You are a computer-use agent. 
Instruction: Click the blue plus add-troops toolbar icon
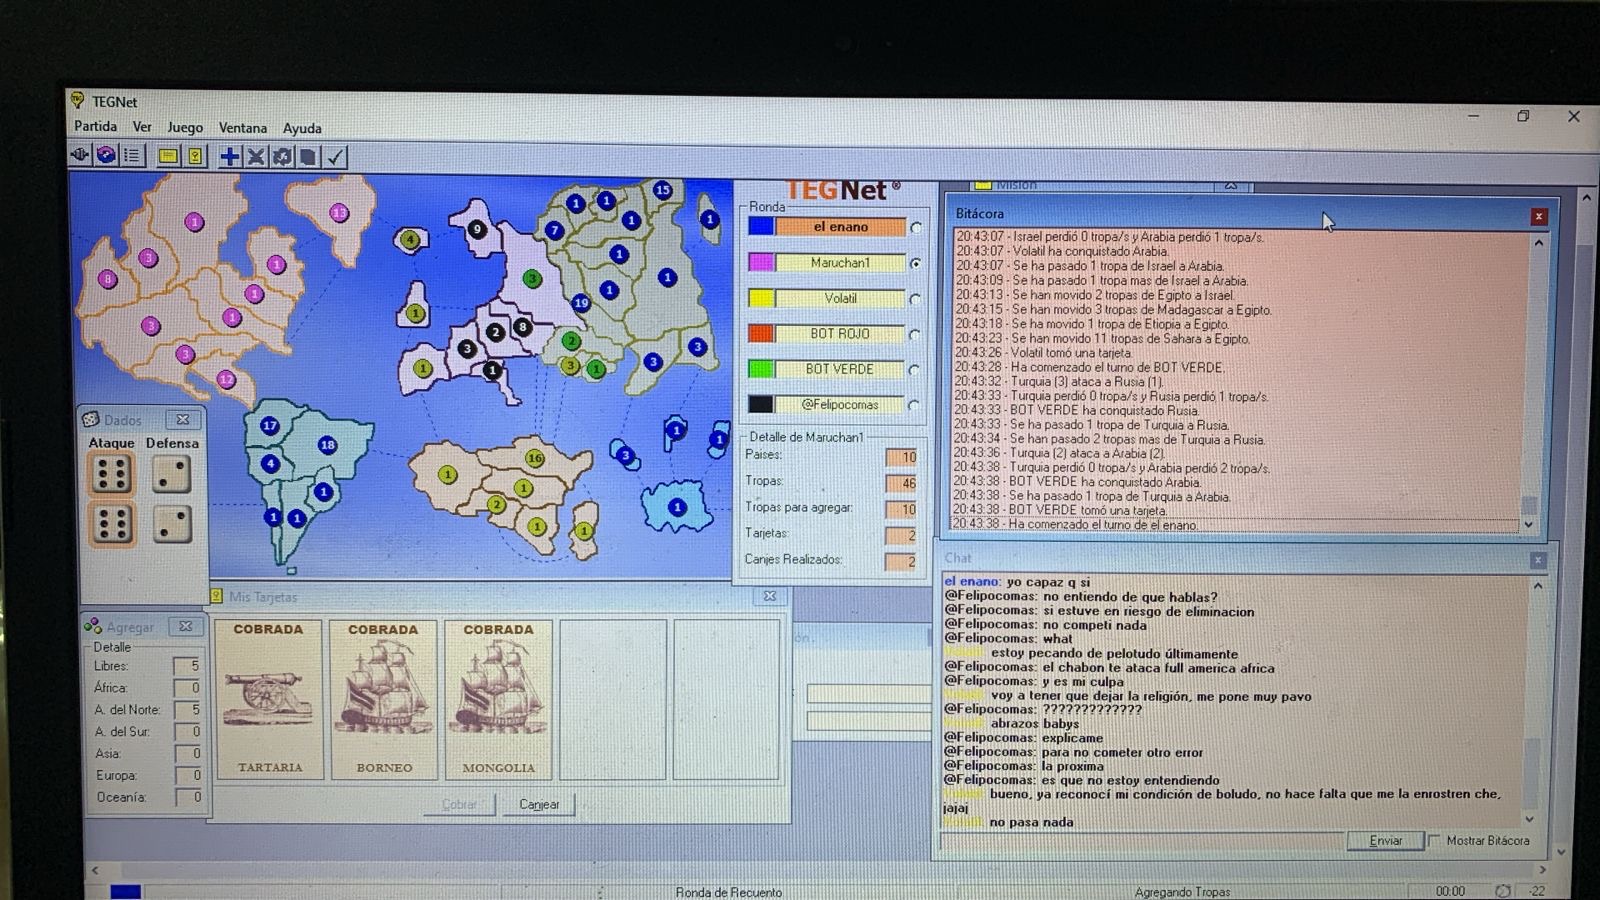click(x=230, y=156)
